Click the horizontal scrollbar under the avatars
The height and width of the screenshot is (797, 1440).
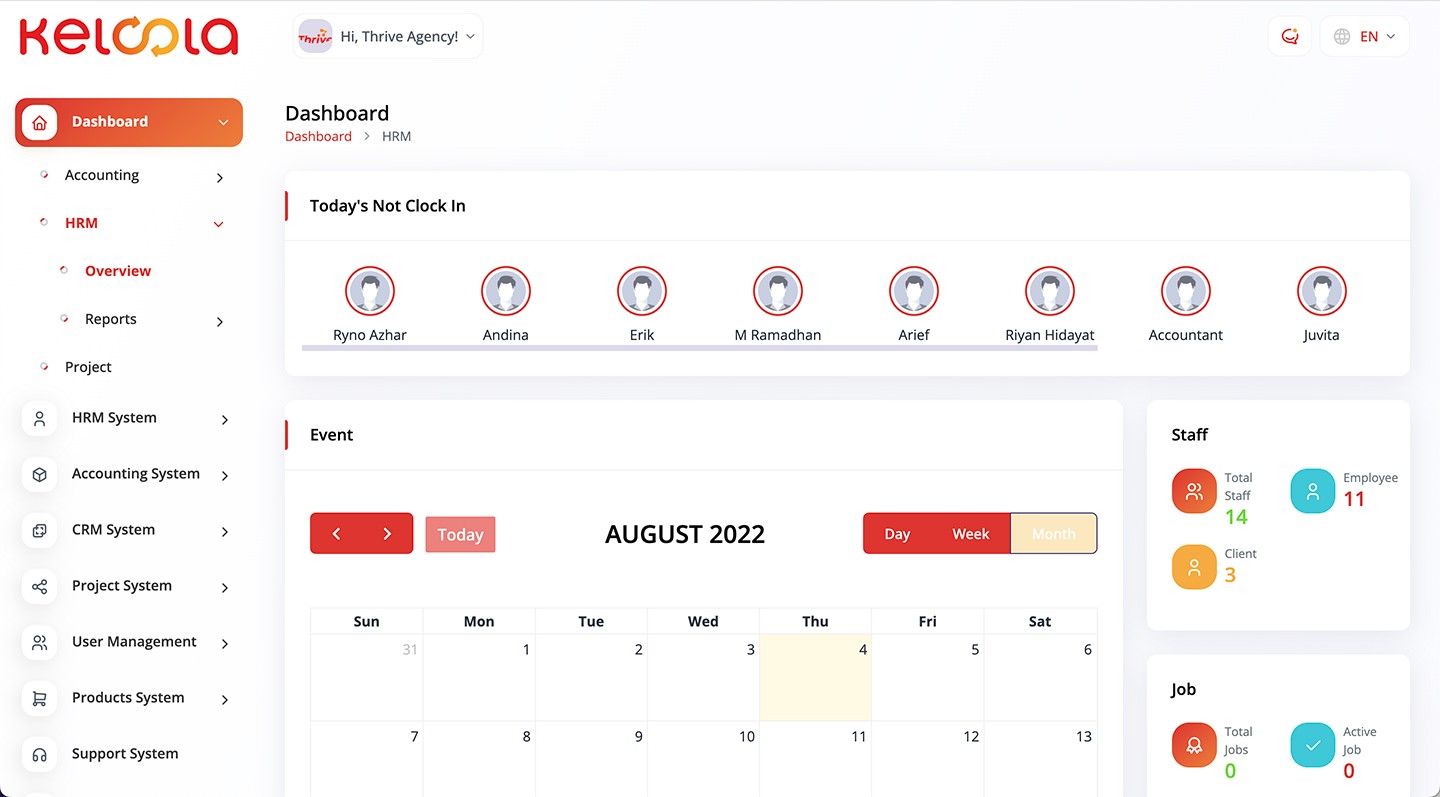(x=699, y=348)
